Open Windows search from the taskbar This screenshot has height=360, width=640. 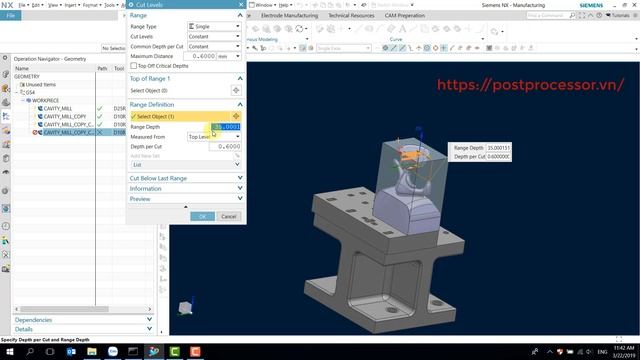pos(30,351)
